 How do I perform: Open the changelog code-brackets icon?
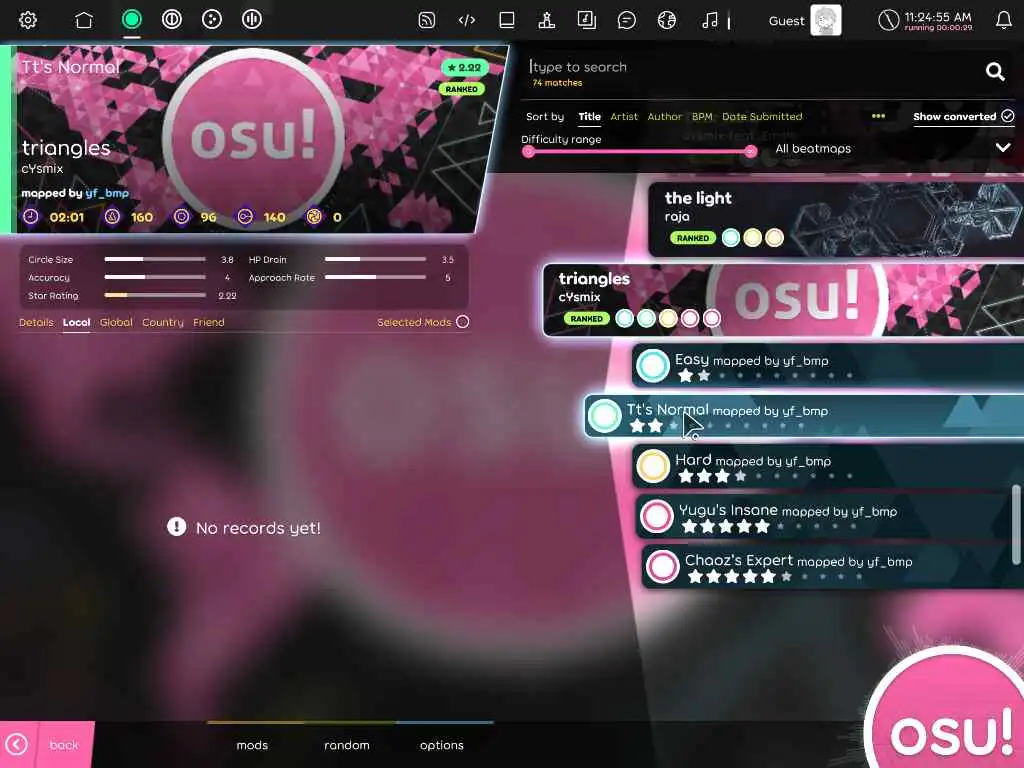[x=466, y=20]
